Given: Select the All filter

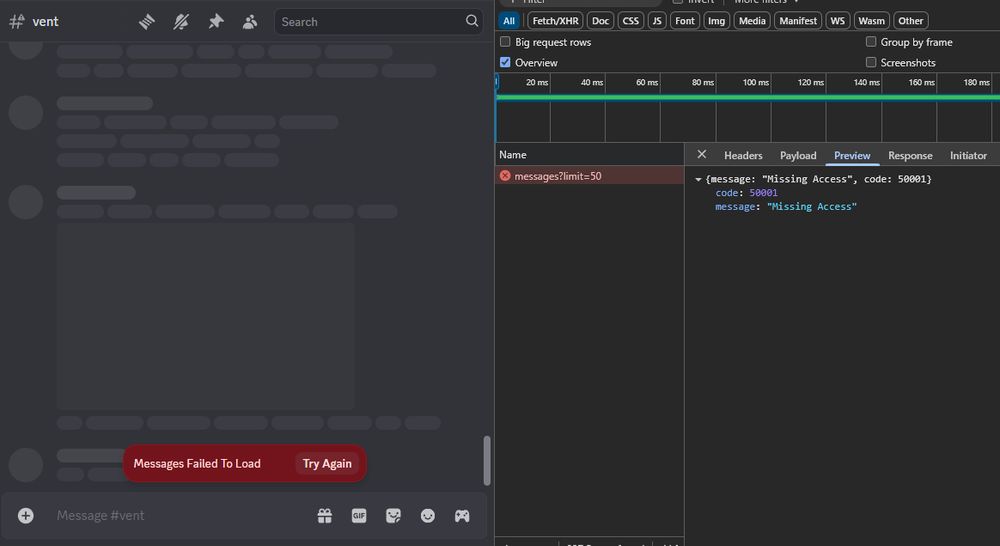Looking at the screenshot, I should pyautogui.click(x=509, y=20).
